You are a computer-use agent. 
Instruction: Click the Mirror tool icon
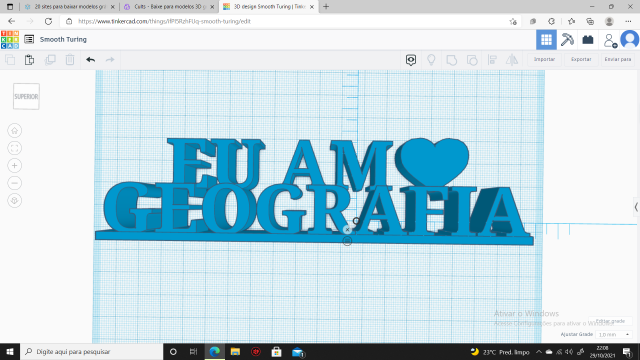pos(512,60)
